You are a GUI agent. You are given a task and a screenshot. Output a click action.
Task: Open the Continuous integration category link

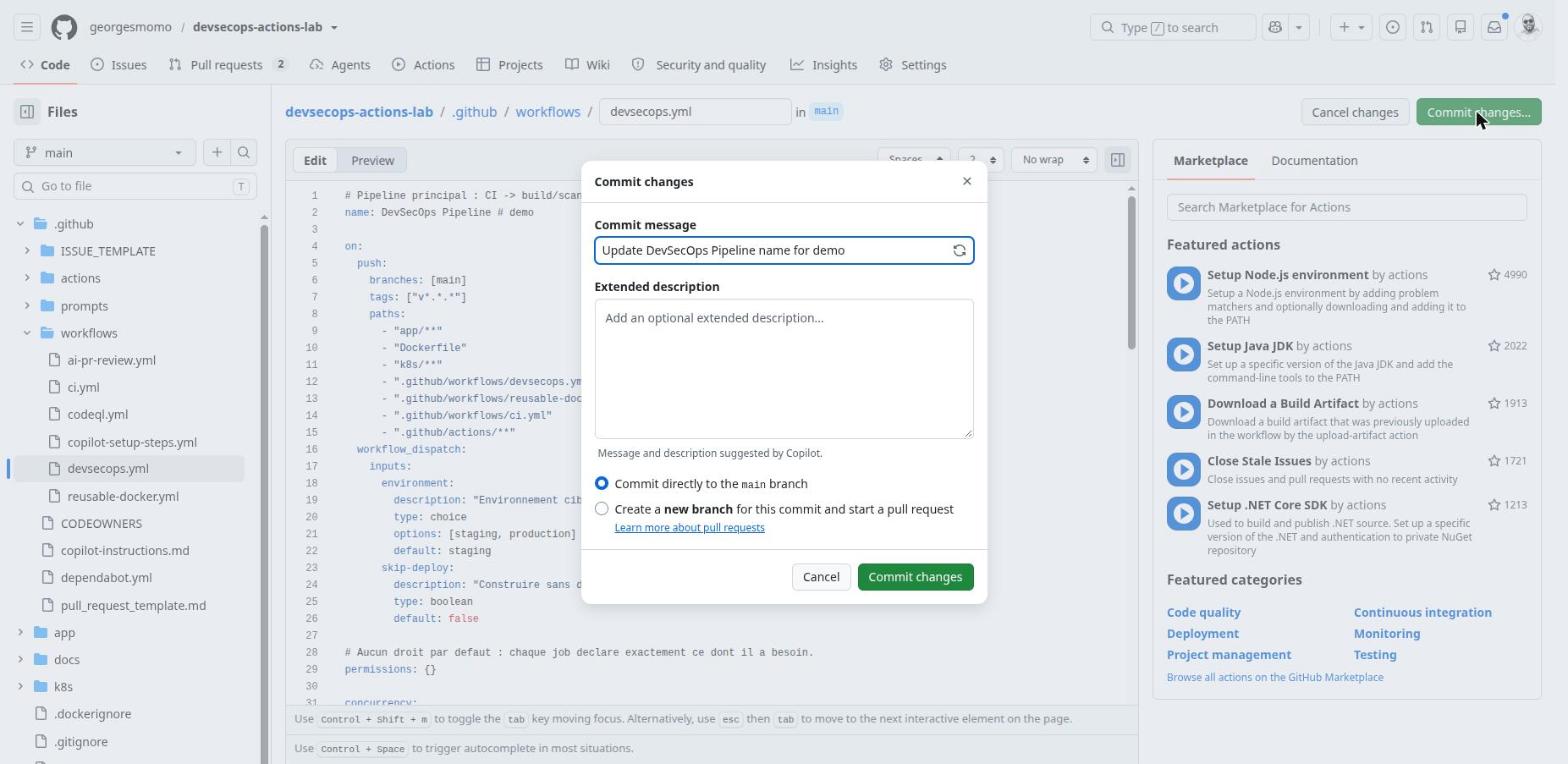1422,612
